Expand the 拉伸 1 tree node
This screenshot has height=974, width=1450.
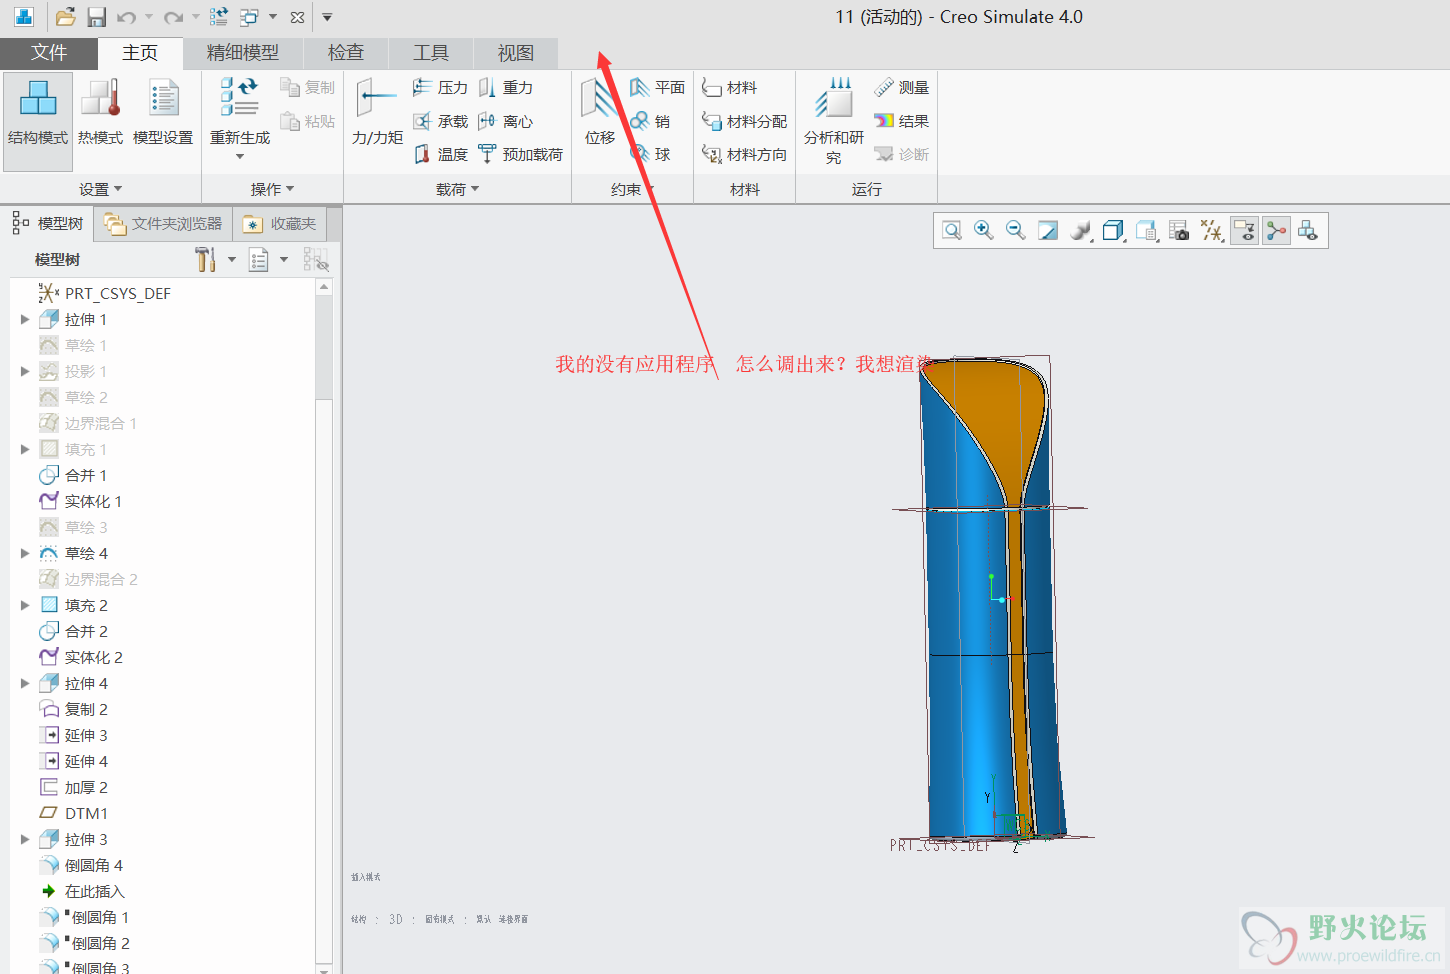25,319
